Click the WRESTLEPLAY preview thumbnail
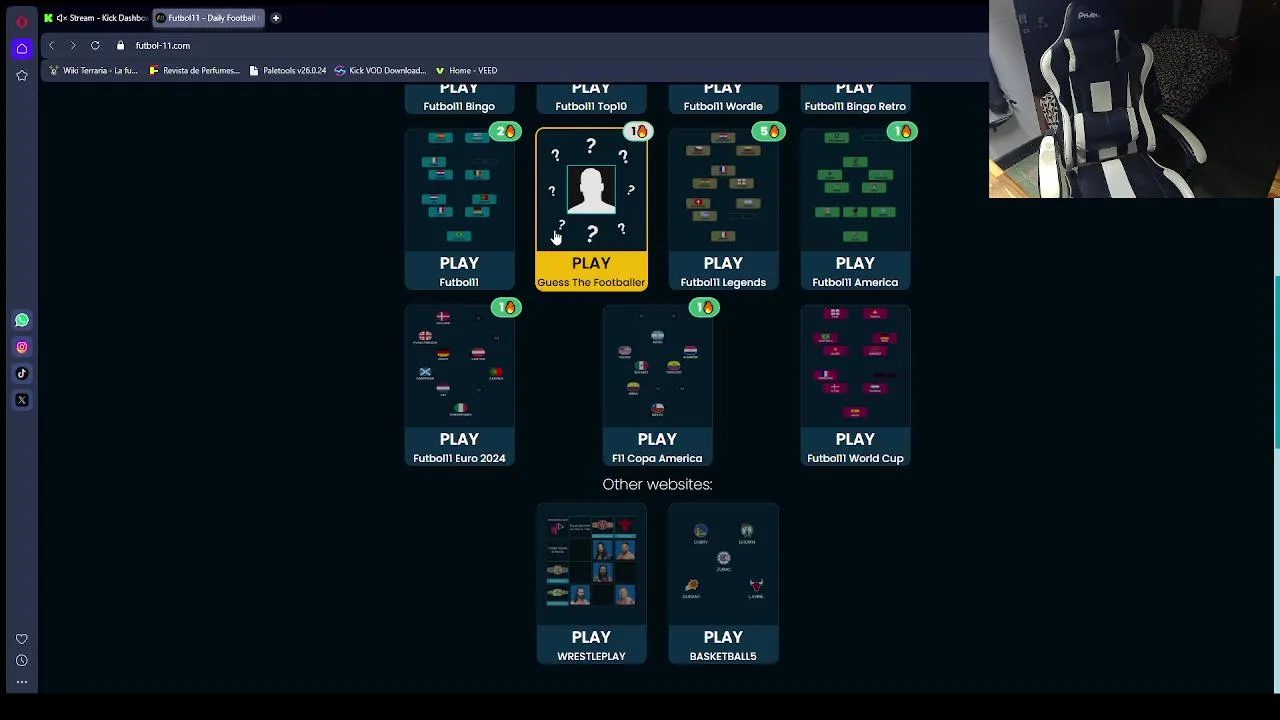The image size is (1280, 720). (x=591, y=563)
